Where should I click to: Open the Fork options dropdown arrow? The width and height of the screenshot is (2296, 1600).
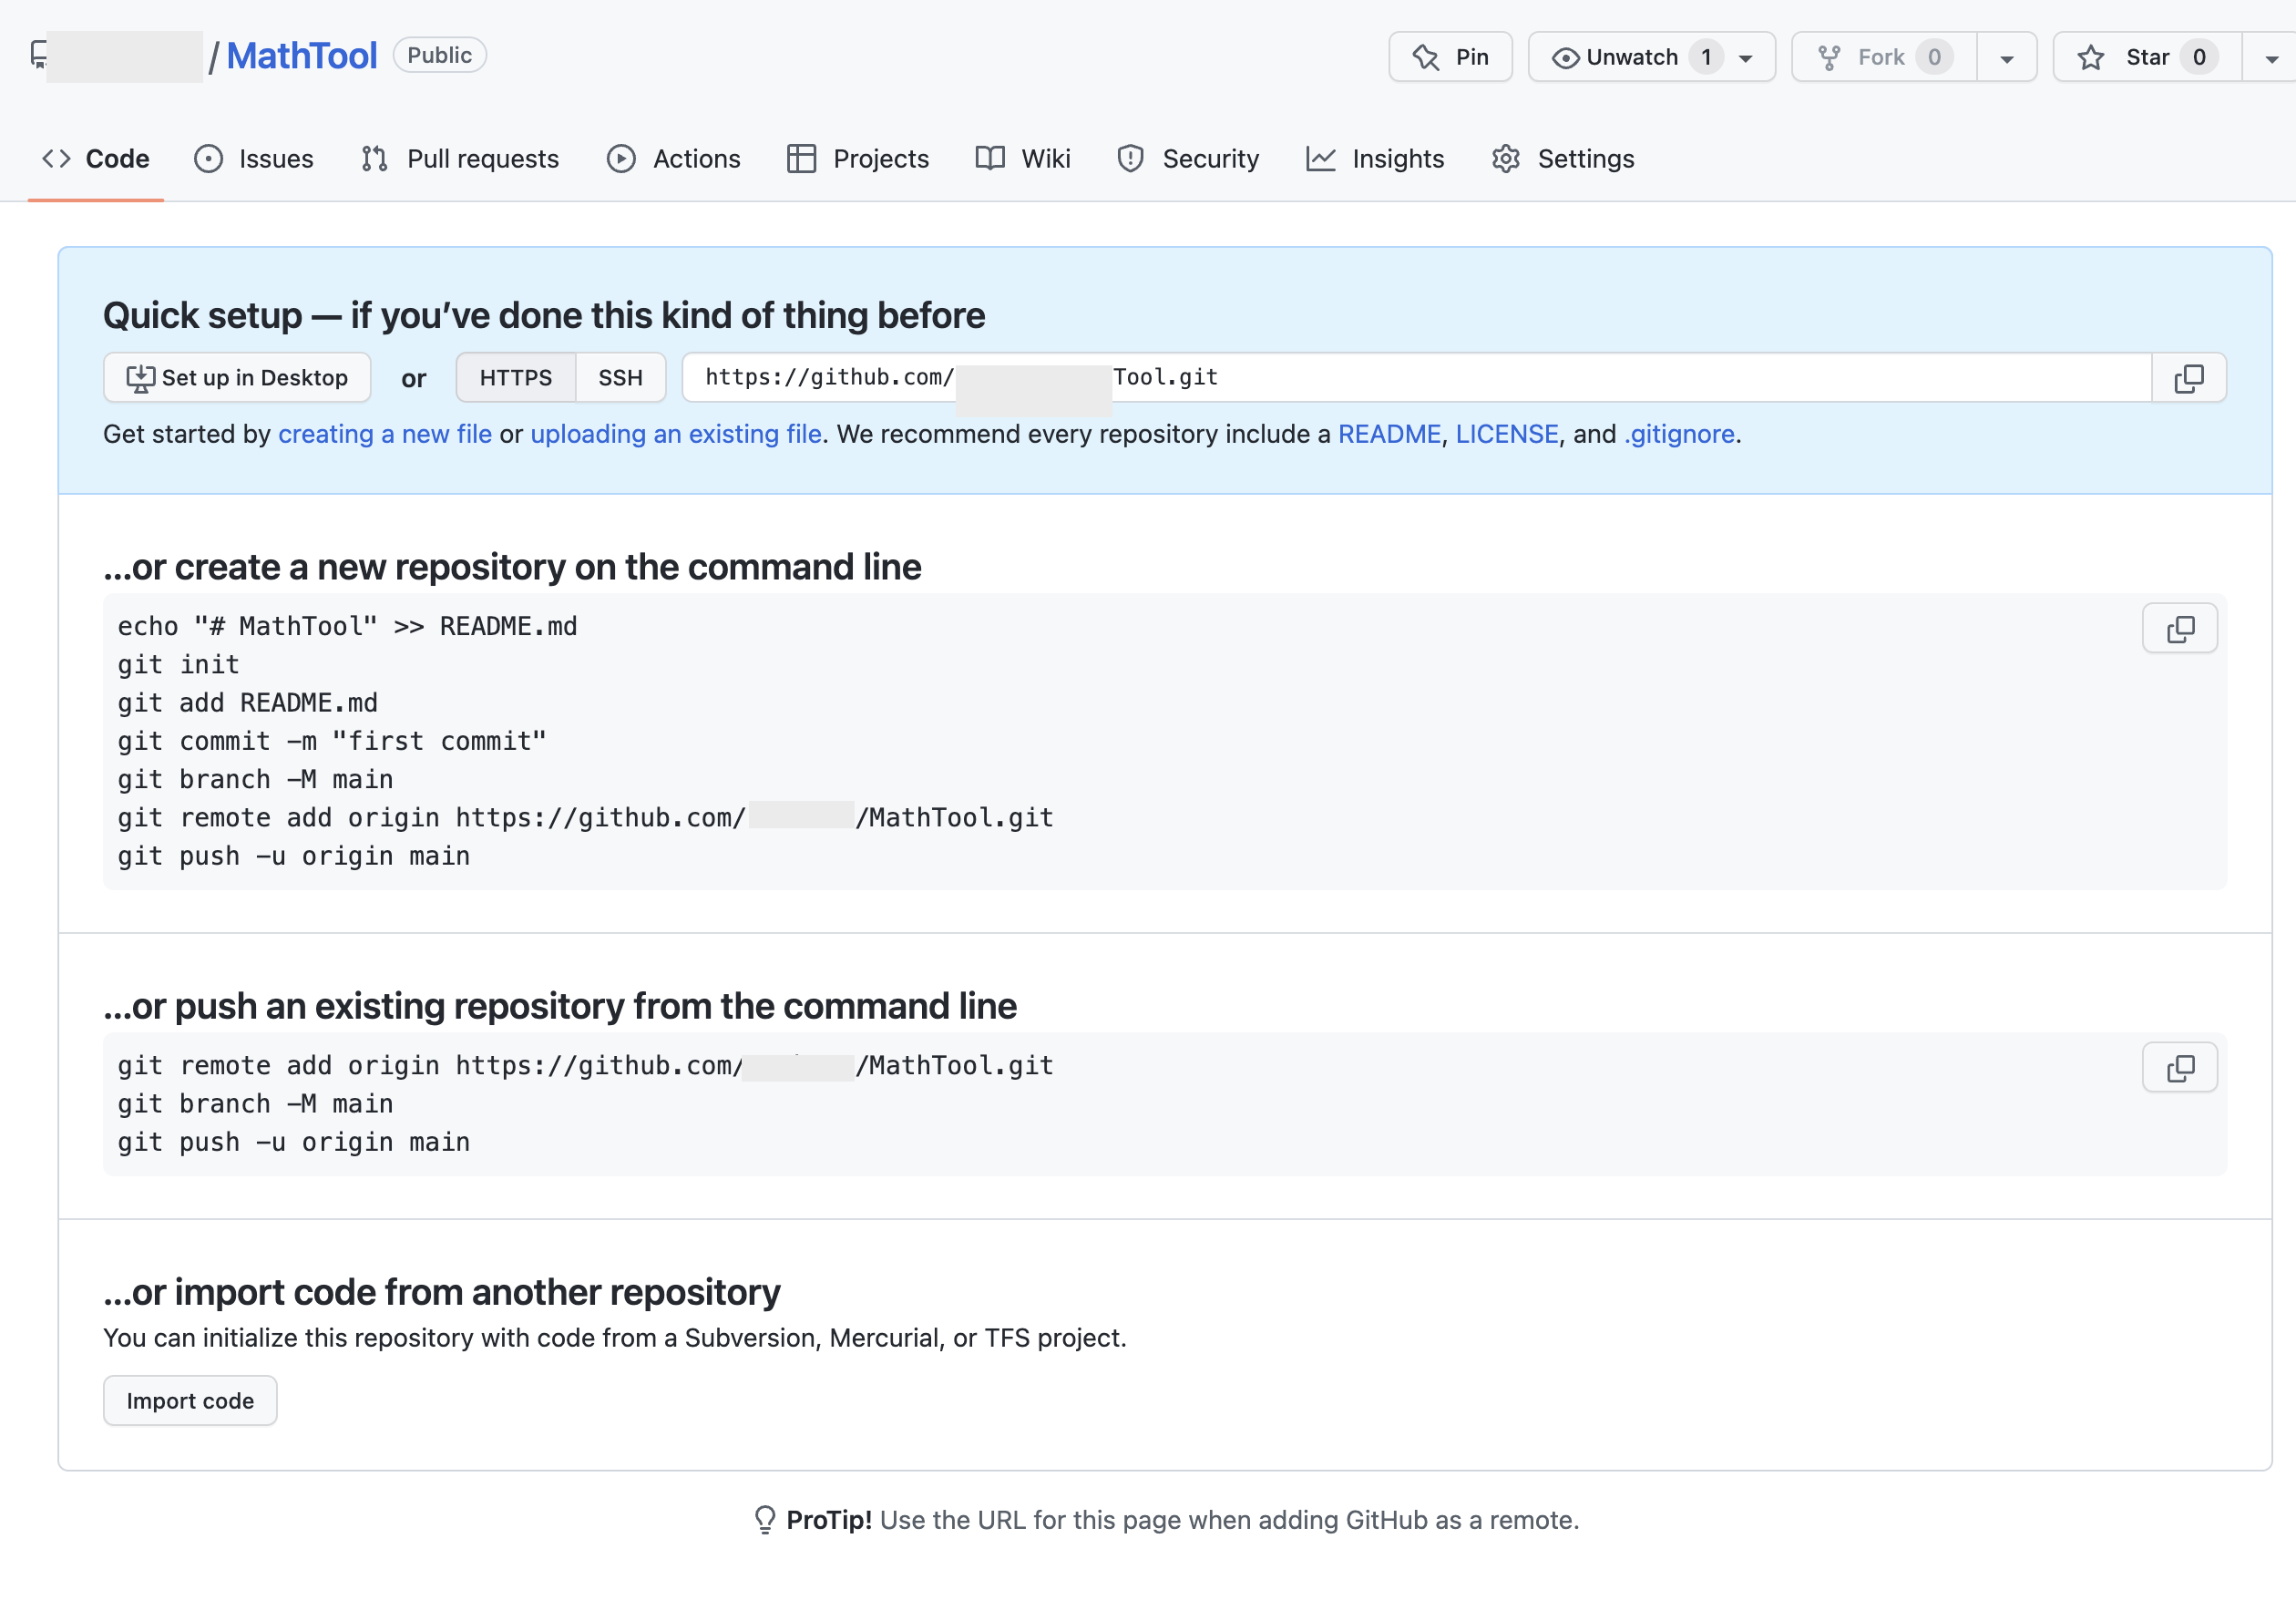coord(2006,58)
